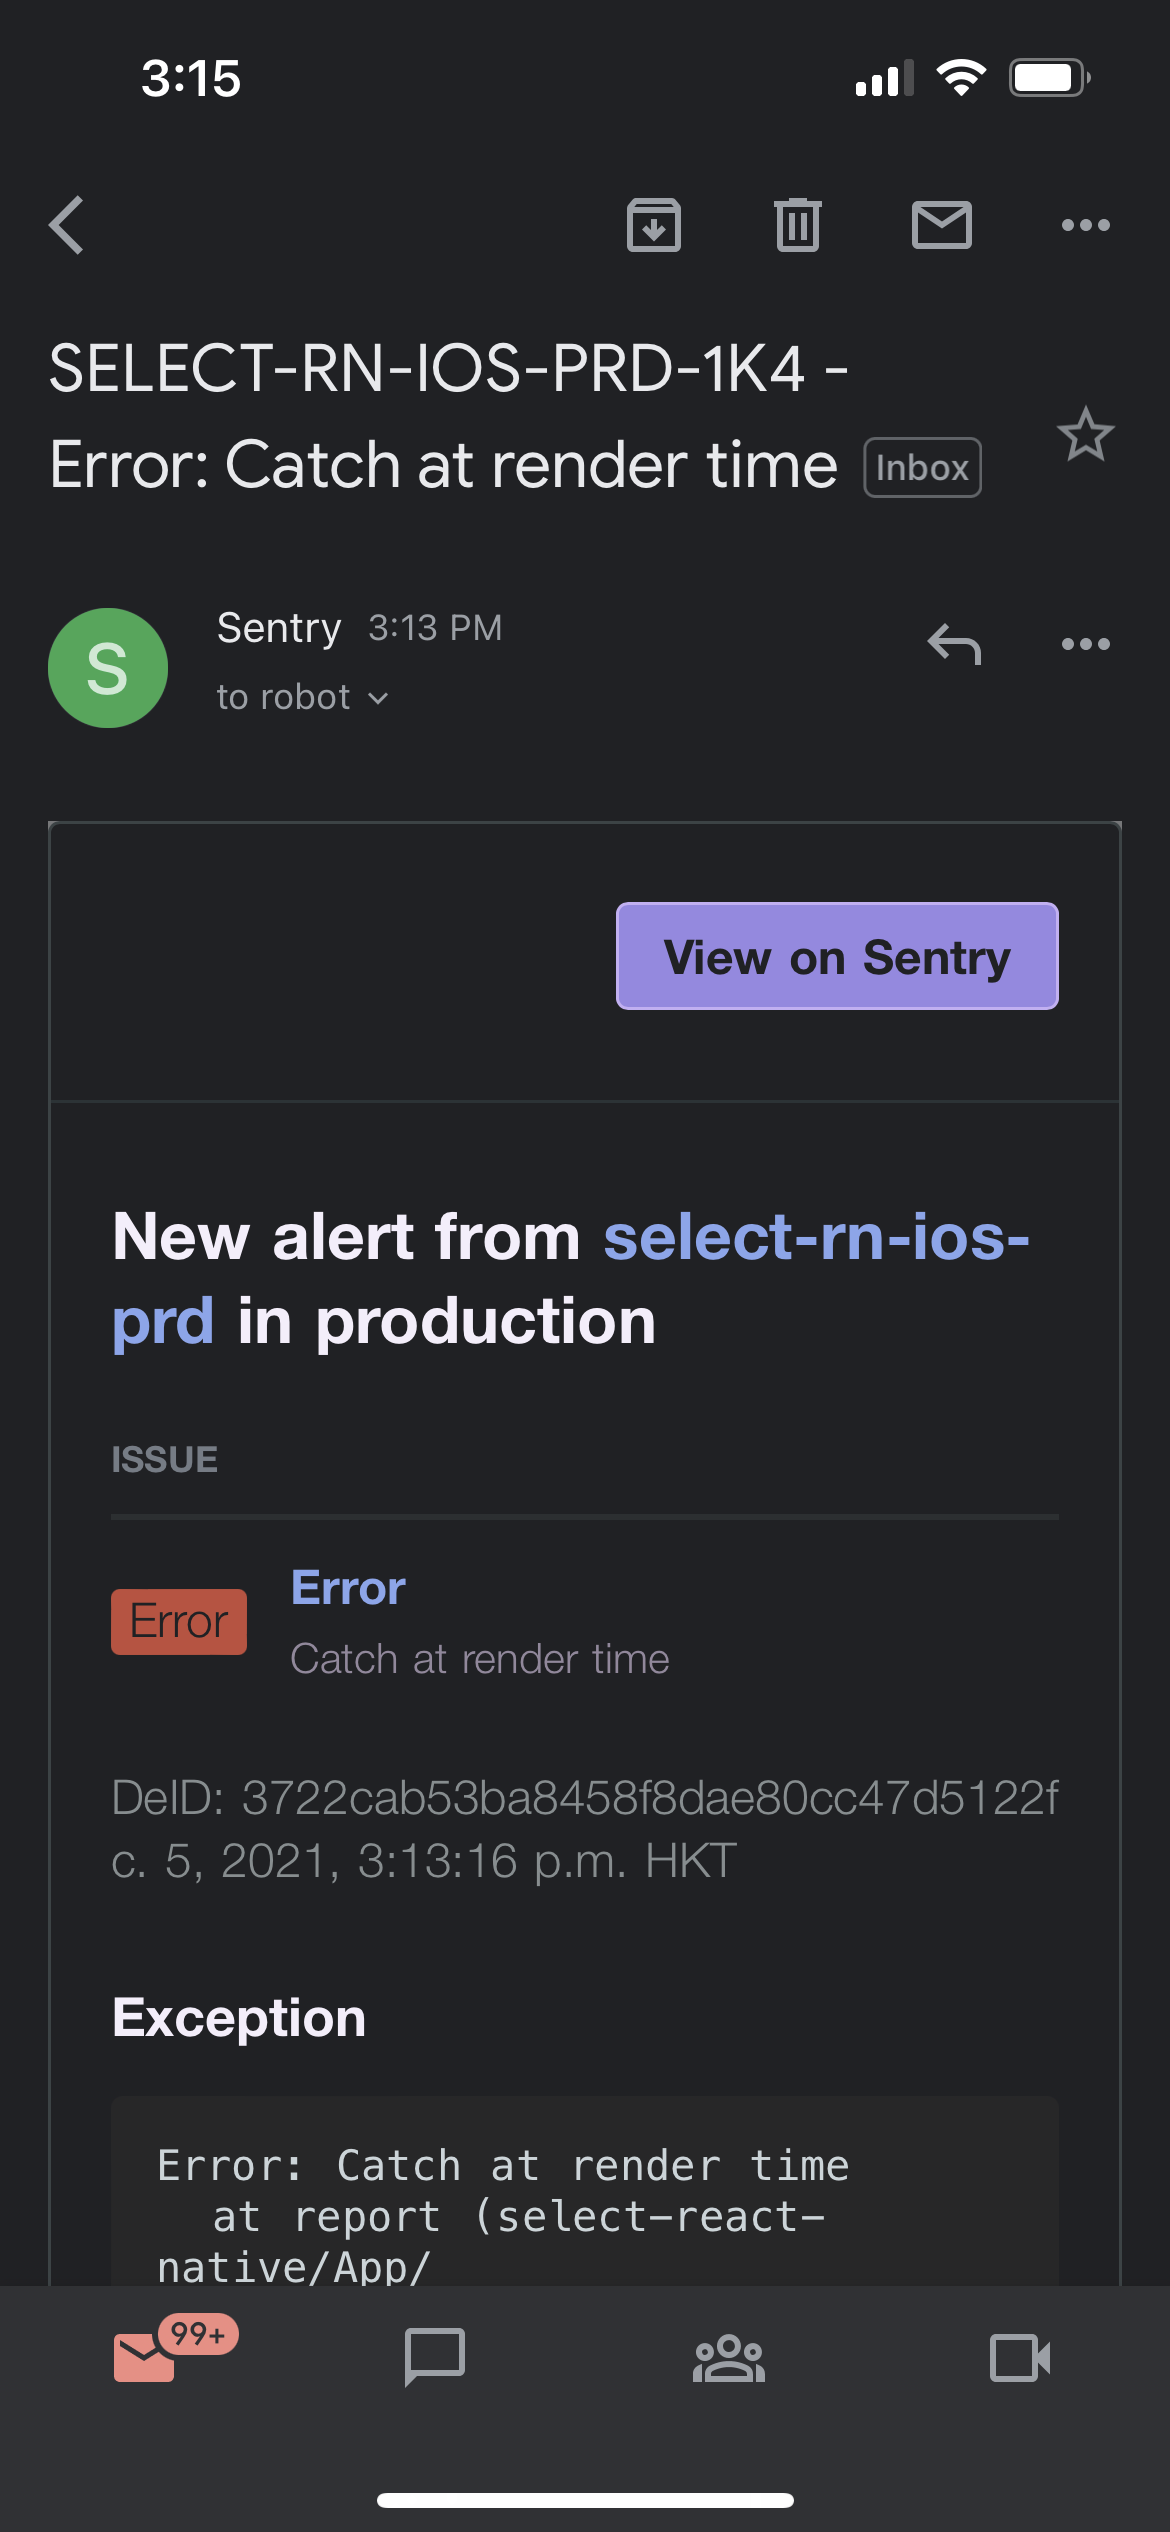Delete the email with trash icon
This screenshot has height=2532, width=1170.
click(797, 225)
